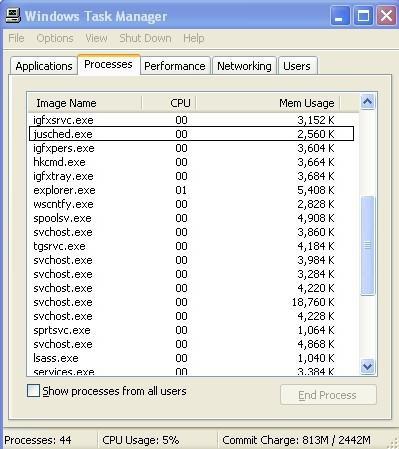Select the sprtsvc.exe process
Screen dimensions: 399x449
[x=192, y=330]
